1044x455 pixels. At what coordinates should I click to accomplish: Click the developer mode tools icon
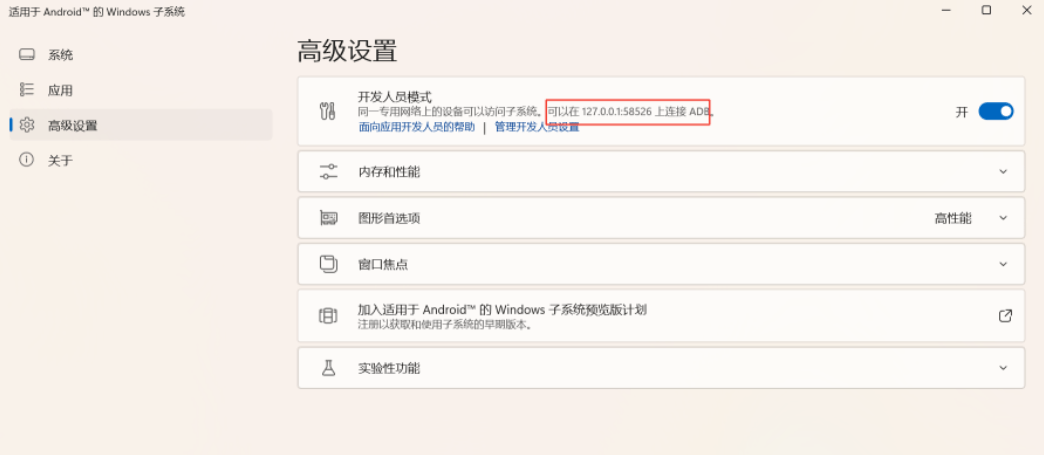[x=328, y=111]
